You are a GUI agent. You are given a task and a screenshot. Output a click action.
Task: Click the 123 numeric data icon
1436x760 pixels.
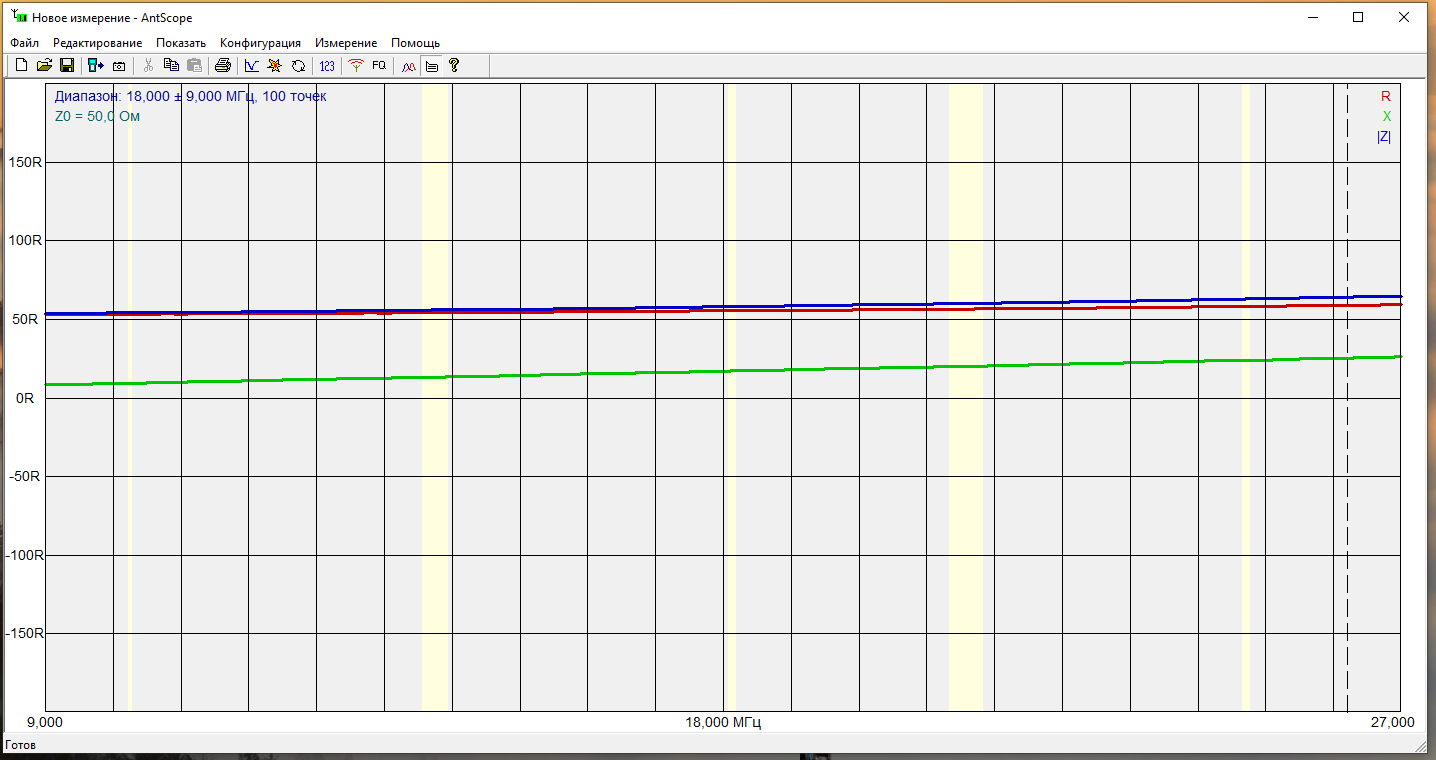pos(327,66)
